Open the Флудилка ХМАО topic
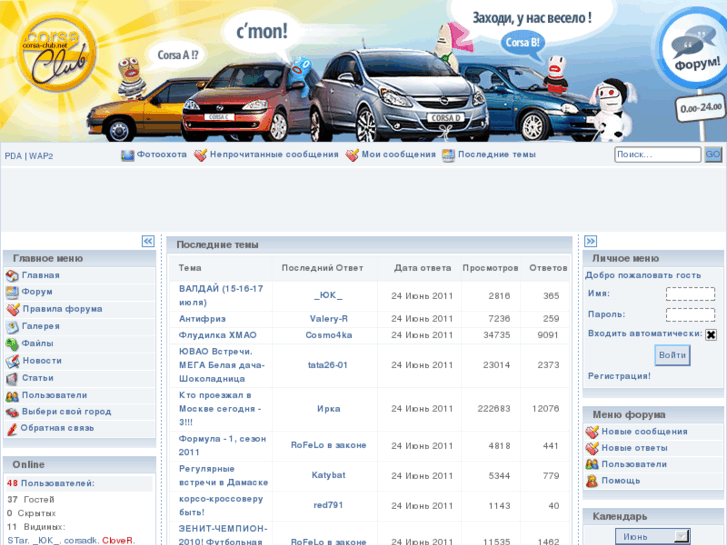Viewport: 727px width, 545px height. [x=217, y=335]
